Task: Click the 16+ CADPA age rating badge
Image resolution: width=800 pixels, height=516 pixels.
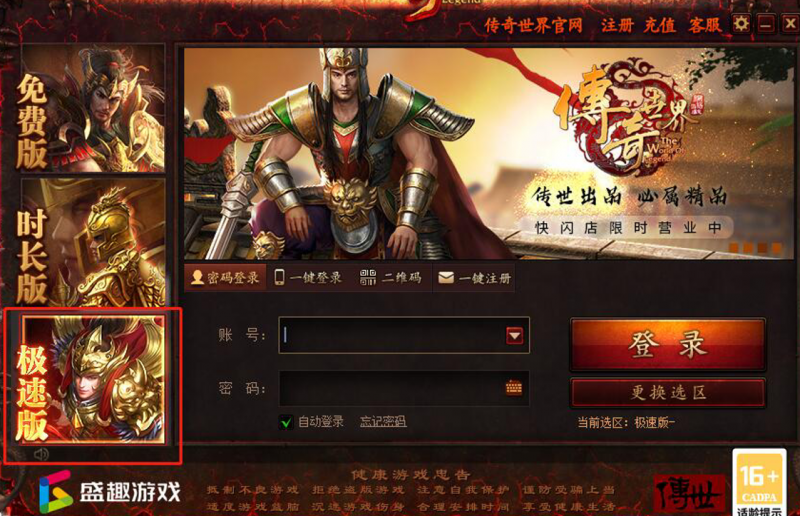Action: click(759, 483)
